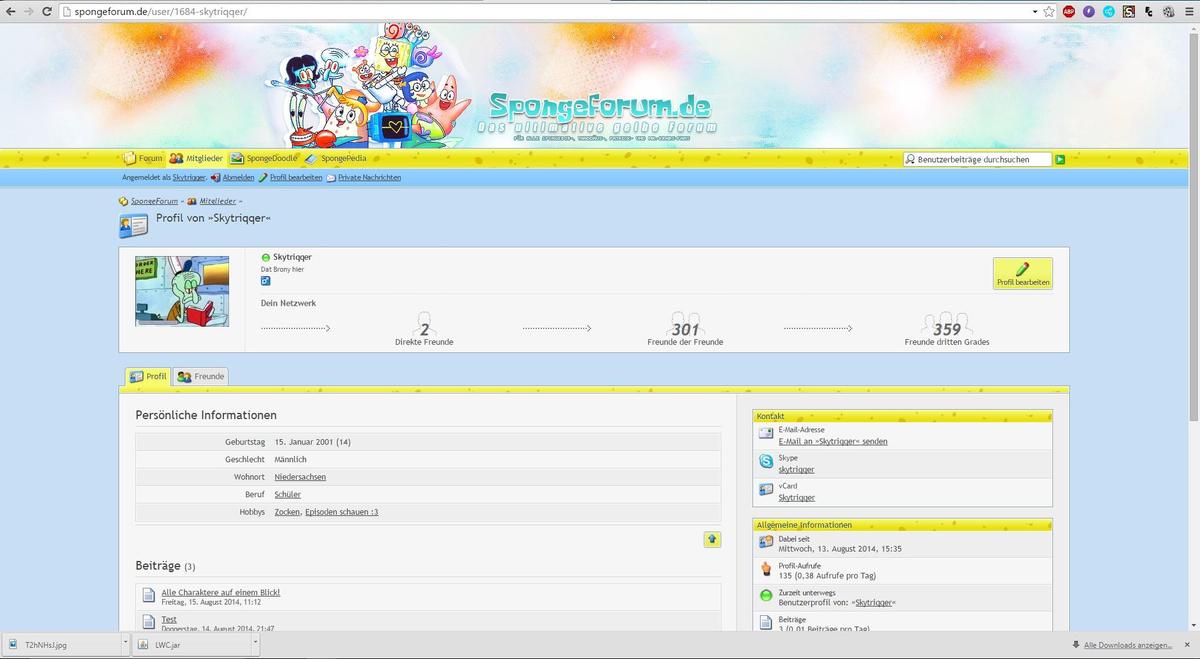Click the Squidward avatar image
Image resolution: width=1200 pixels, height=659 pixels.
click(182, 291)
